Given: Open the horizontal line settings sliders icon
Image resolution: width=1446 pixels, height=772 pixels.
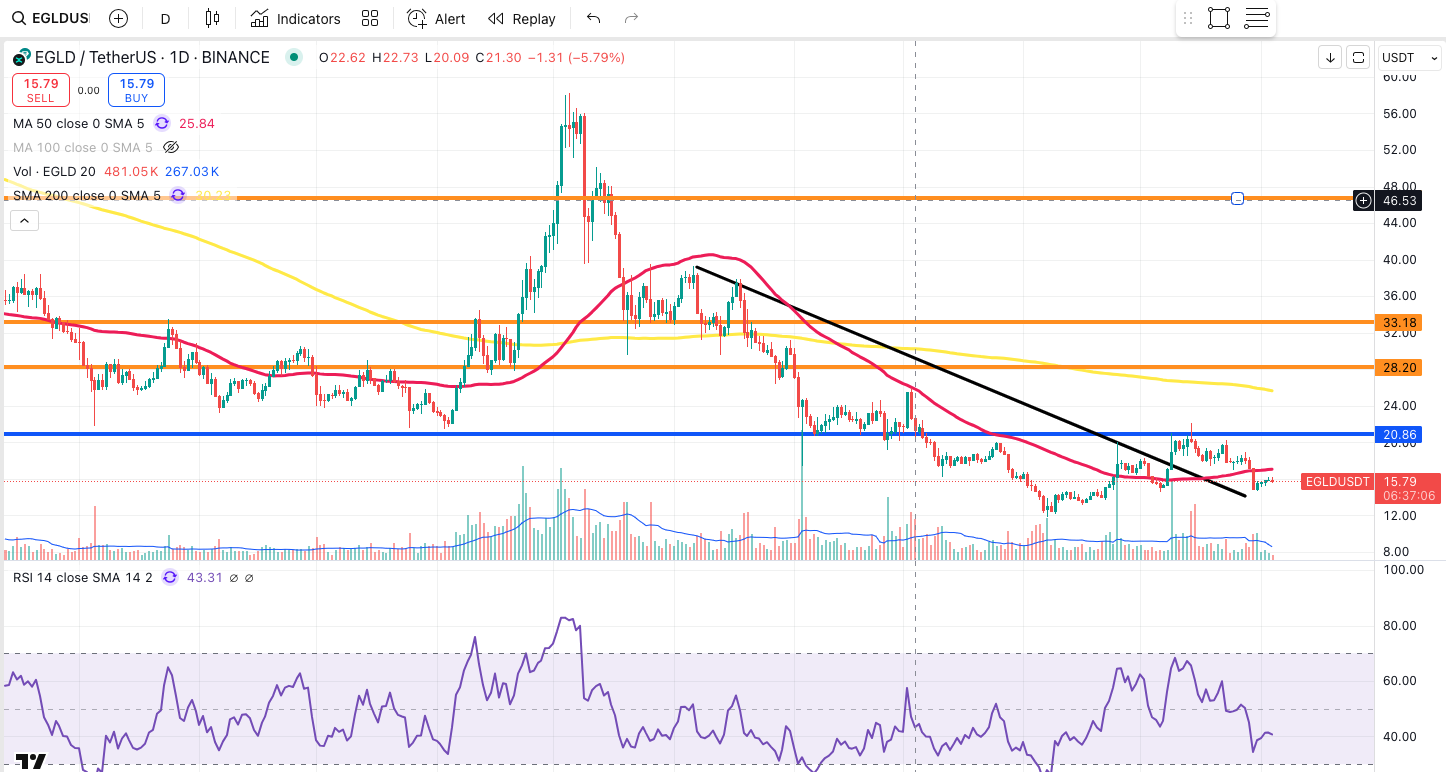Looking at the screenshot, I should [1257, 18].
